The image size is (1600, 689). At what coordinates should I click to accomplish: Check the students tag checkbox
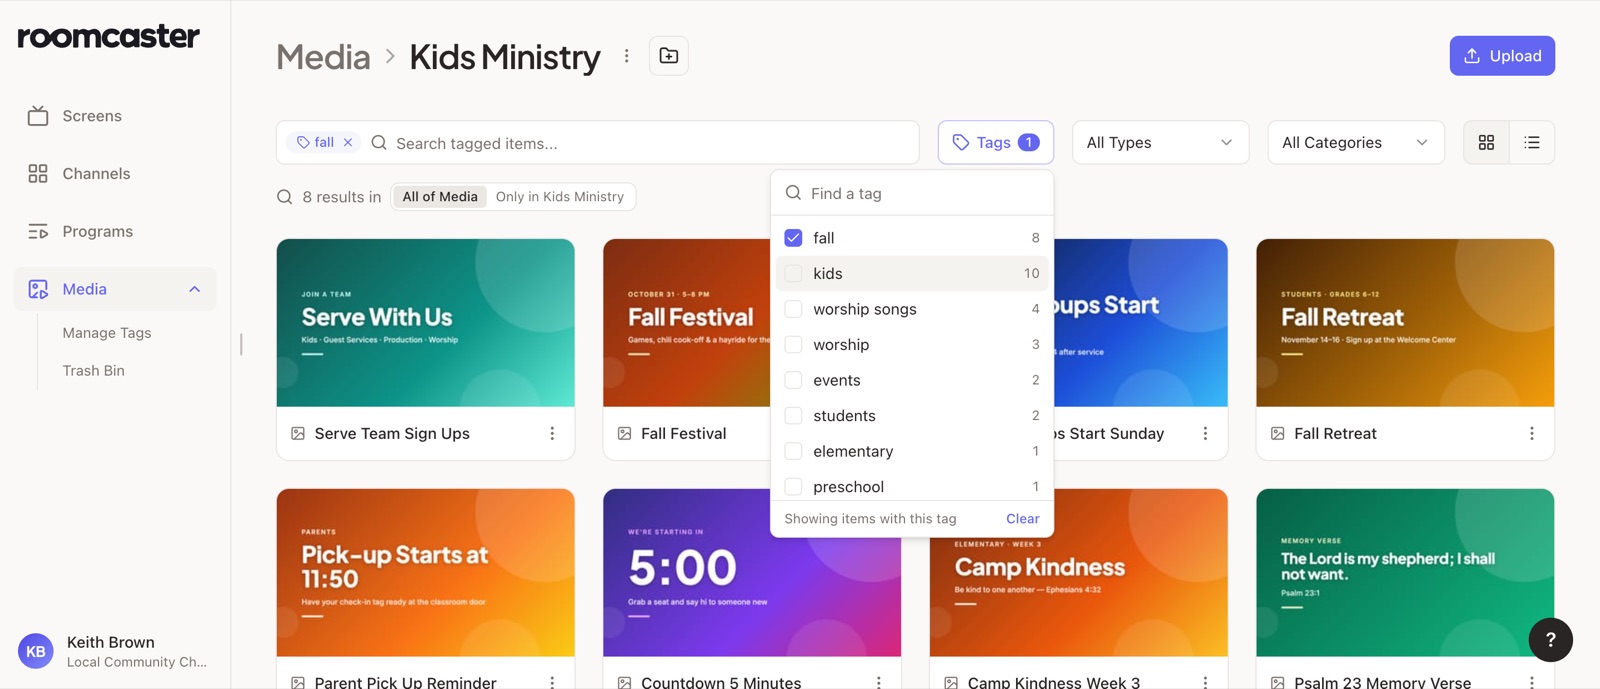[793, 416]
